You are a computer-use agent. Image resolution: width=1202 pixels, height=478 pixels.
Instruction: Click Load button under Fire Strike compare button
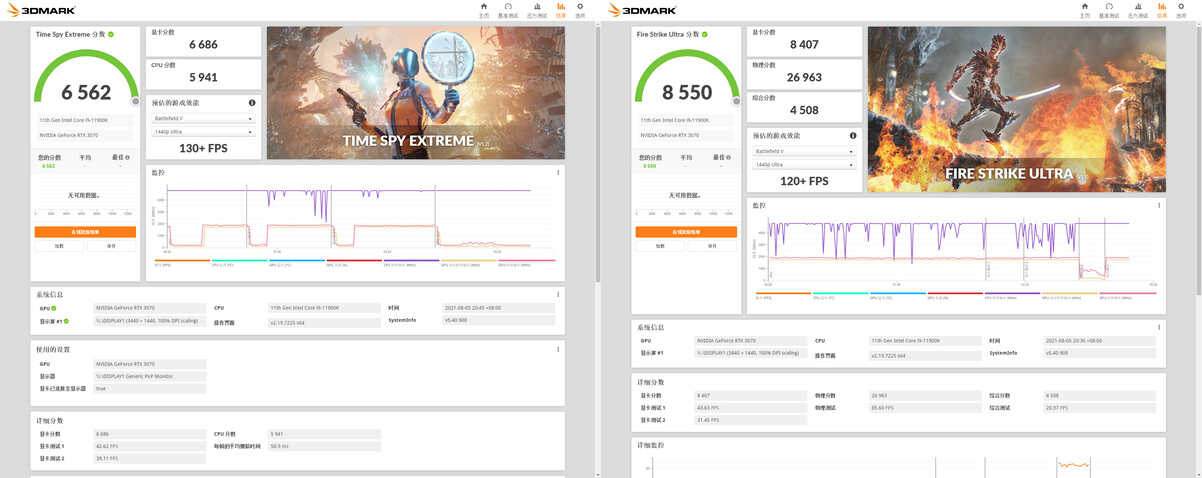pyautogui.click(x=660, y=245)
